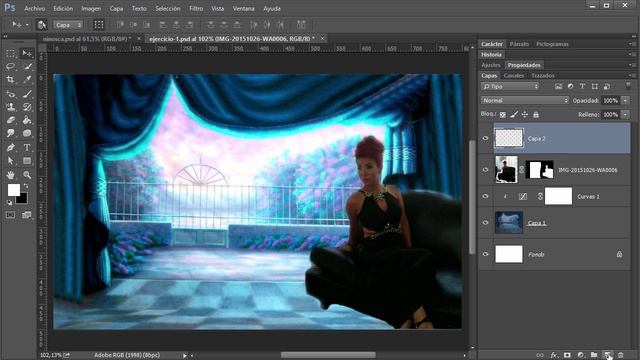The width and height of the screenshot is (640, 360).
Task: Reset default foreground and background colors
Action: 9,202
